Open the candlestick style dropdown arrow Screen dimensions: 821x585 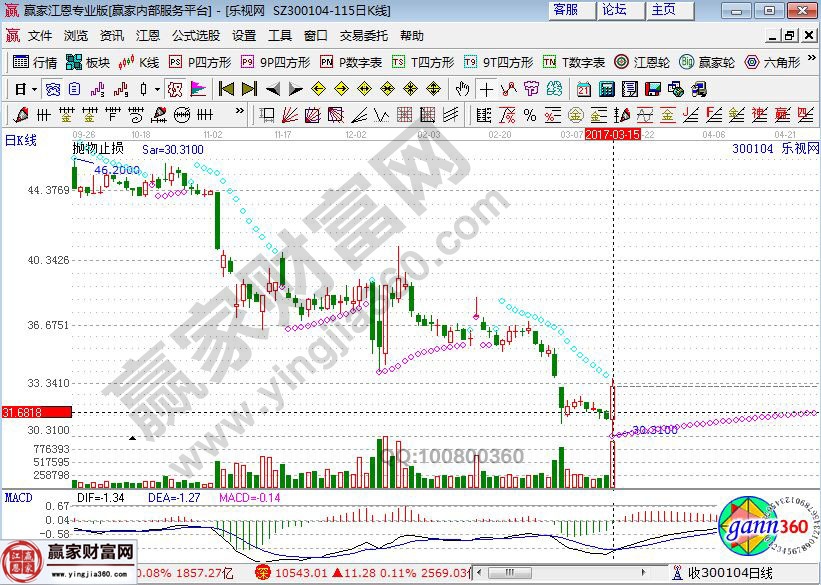(158, 88)
